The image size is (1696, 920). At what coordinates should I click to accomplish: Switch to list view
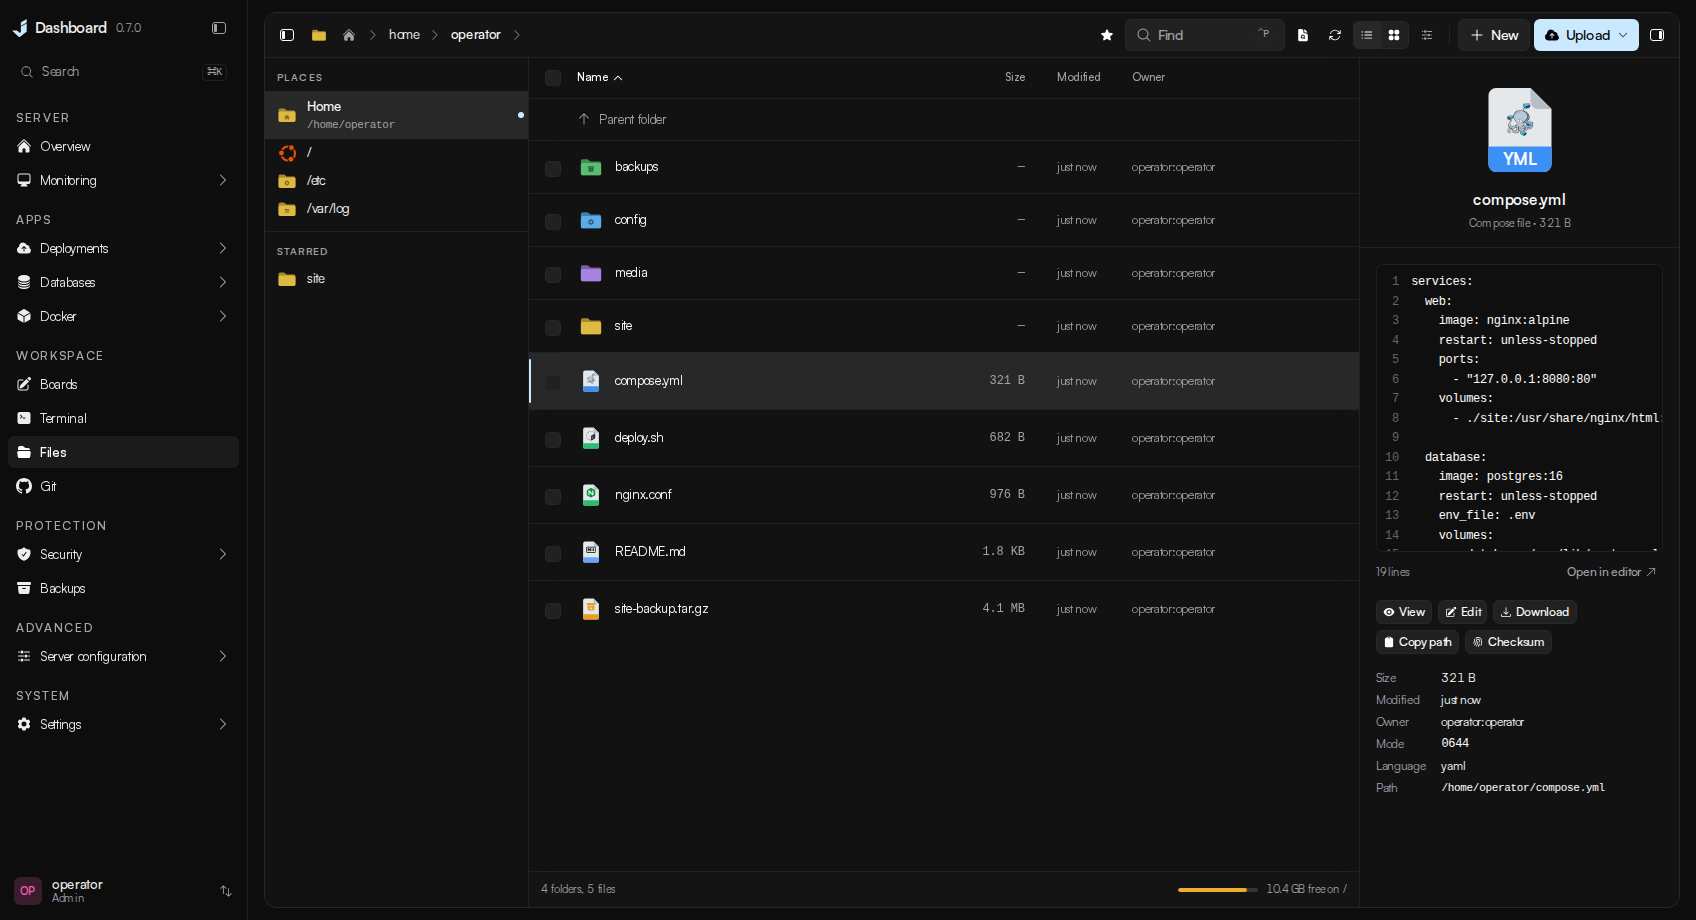pos(1367,35)
